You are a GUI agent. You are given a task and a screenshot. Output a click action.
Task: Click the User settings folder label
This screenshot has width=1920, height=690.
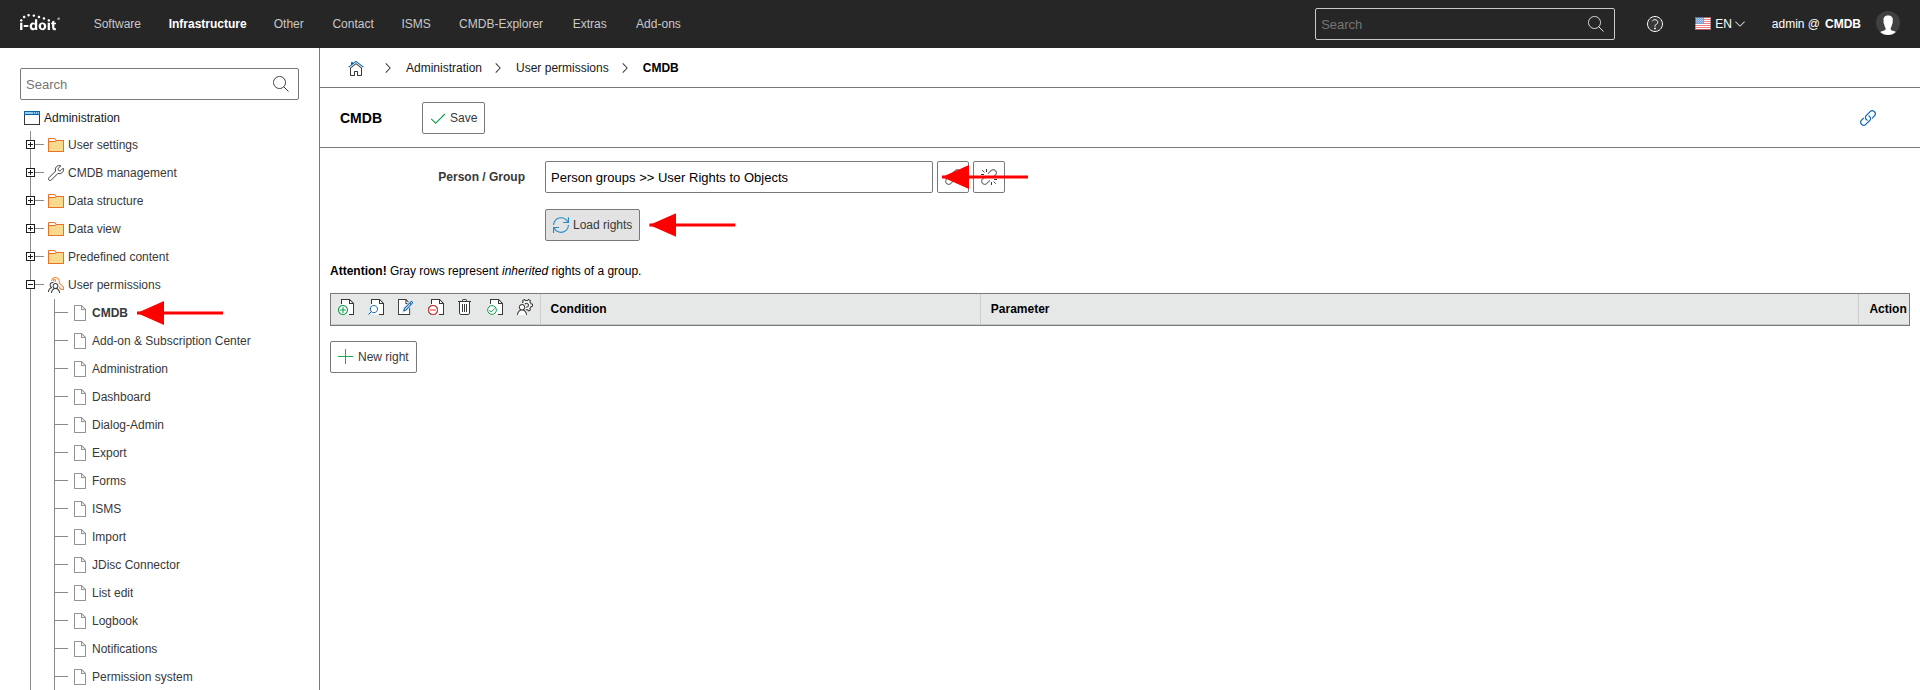103,145
